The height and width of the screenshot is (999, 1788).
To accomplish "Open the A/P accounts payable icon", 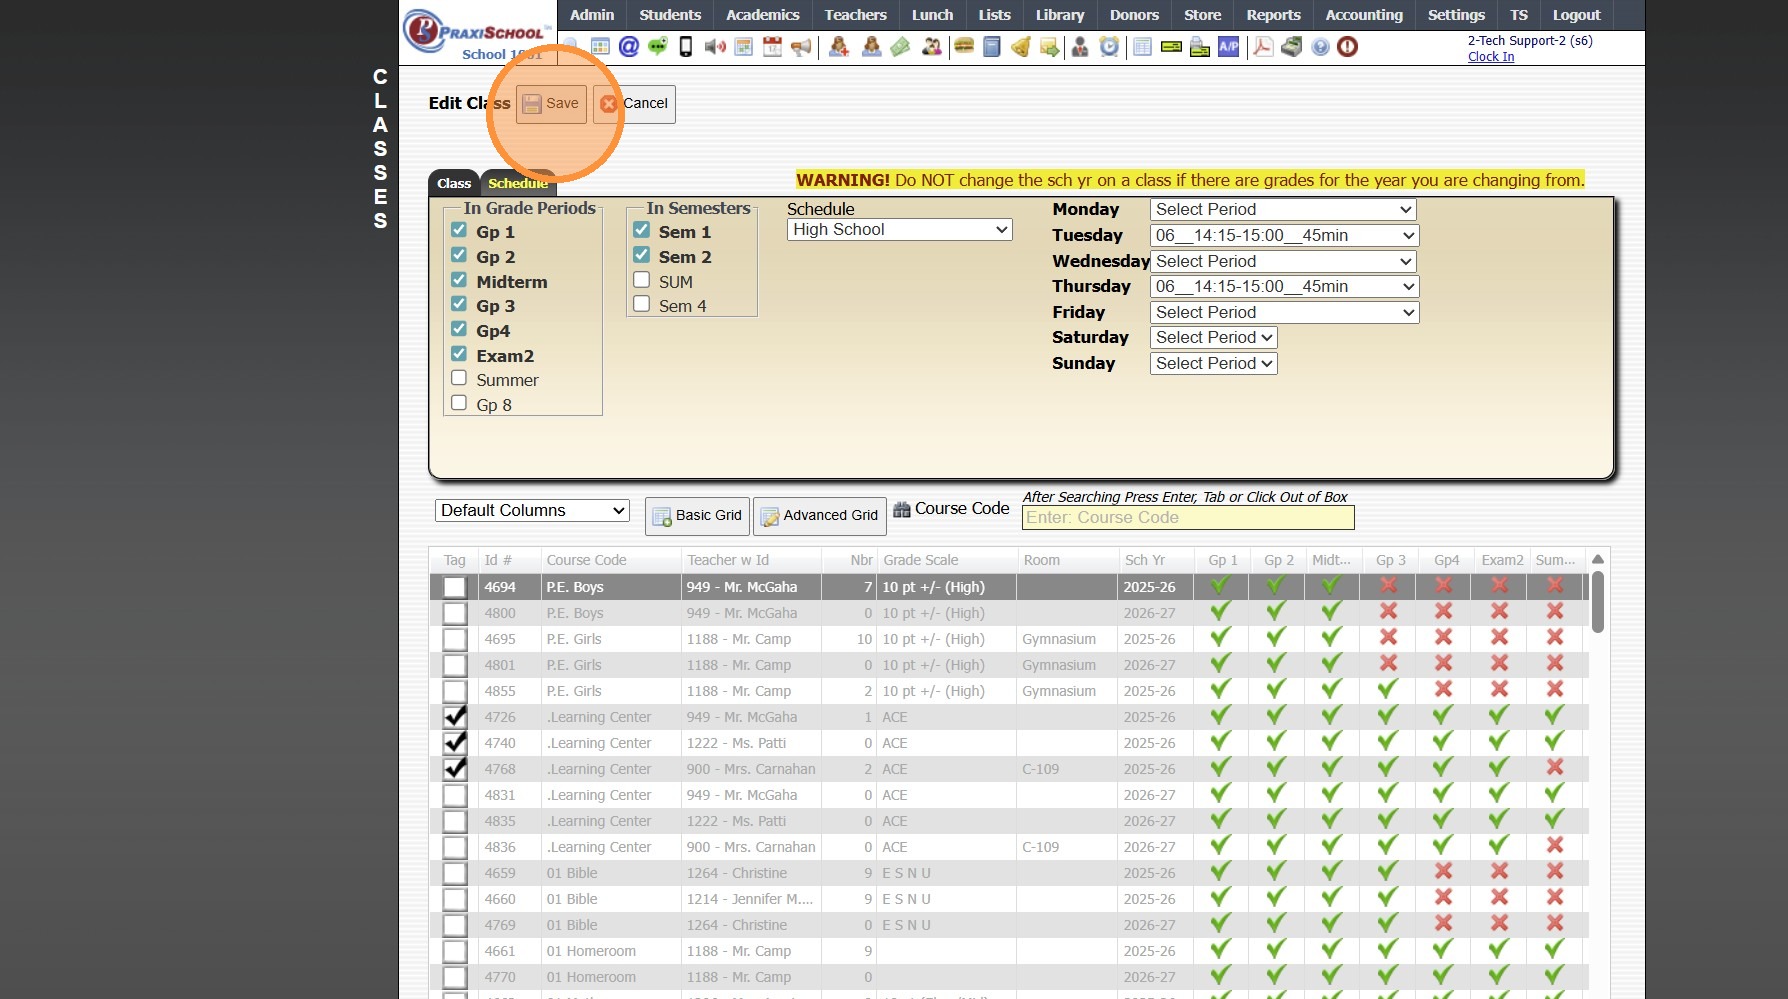I will (1229, 46).
